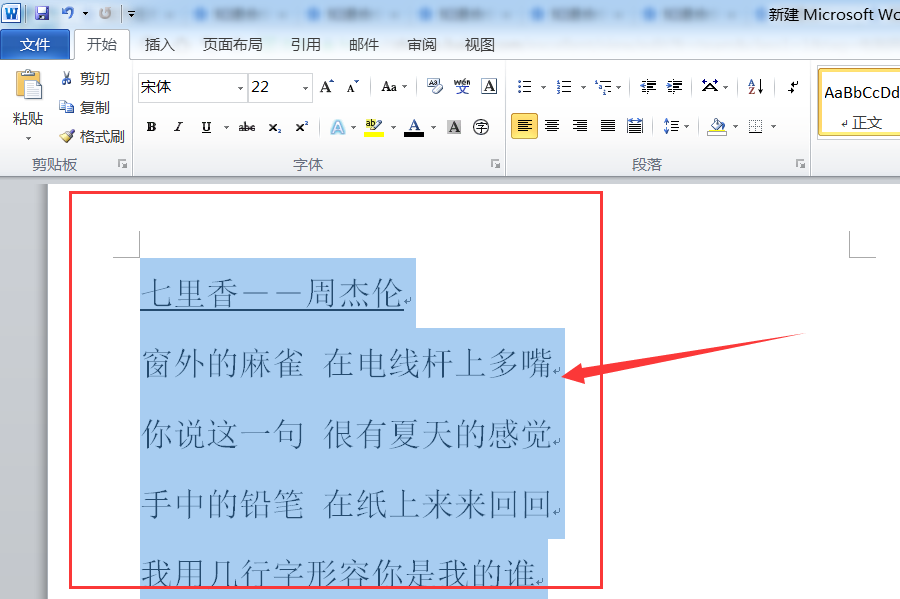Image resolution: width=900 pixels, height=599 pixels.
Task: Expand the highlight color dropdown arrow
Action: [393, 127]
